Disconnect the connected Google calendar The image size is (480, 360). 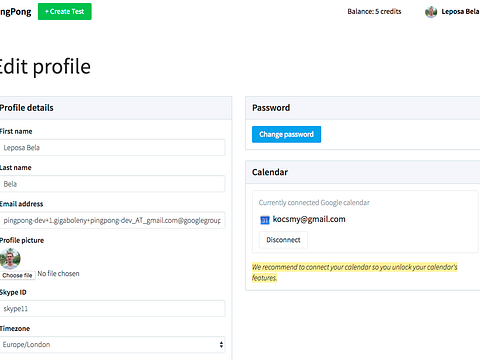[x=283, y=240]
